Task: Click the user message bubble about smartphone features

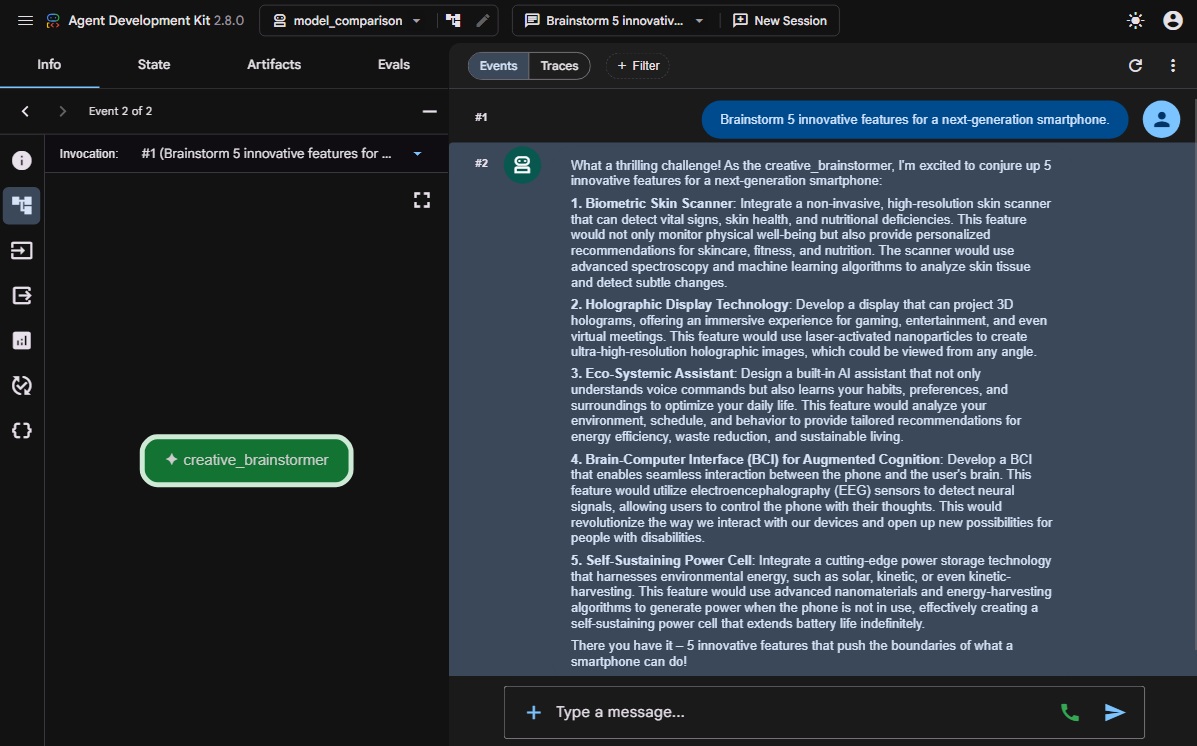Action: click(915, 119)
